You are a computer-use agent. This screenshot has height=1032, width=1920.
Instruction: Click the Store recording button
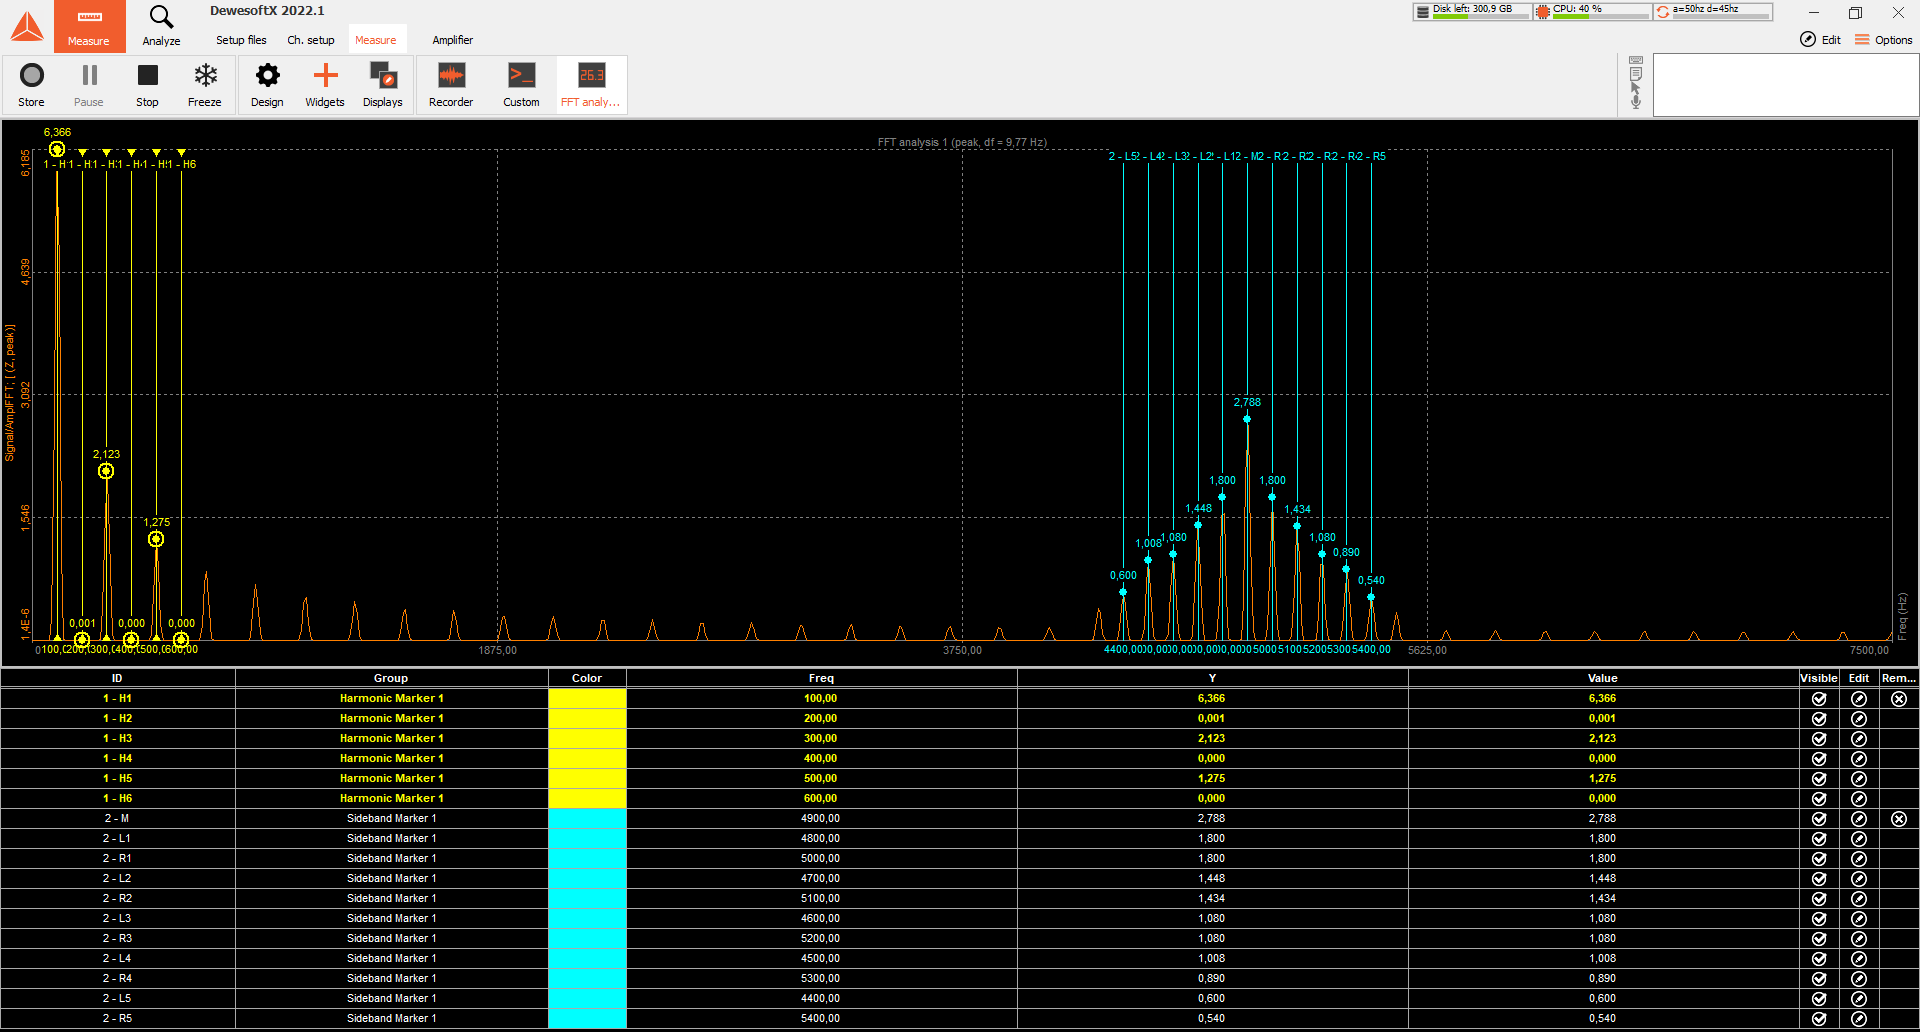click(x=31, y=85)
